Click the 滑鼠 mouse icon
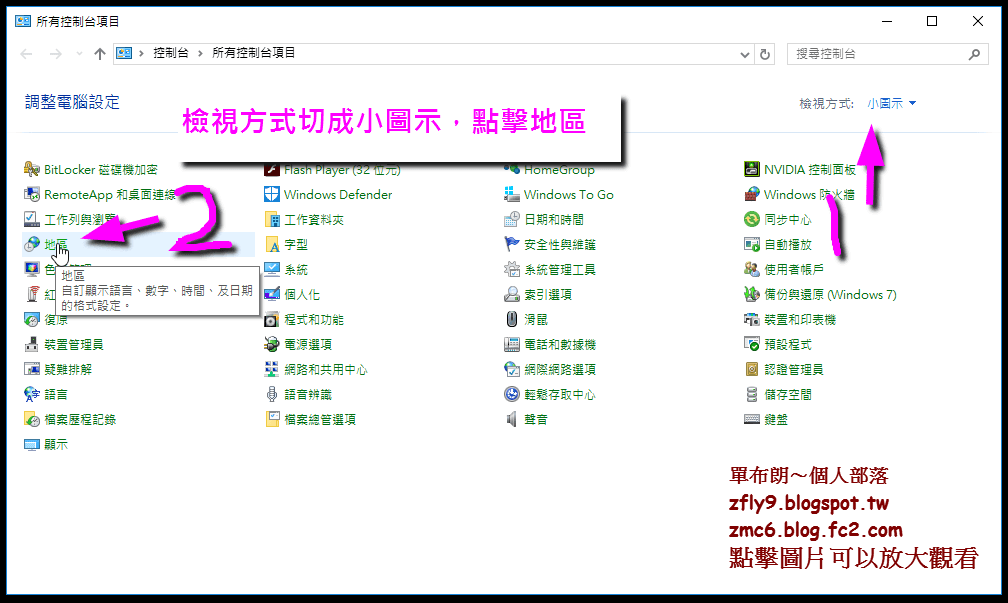 [512, 320]
